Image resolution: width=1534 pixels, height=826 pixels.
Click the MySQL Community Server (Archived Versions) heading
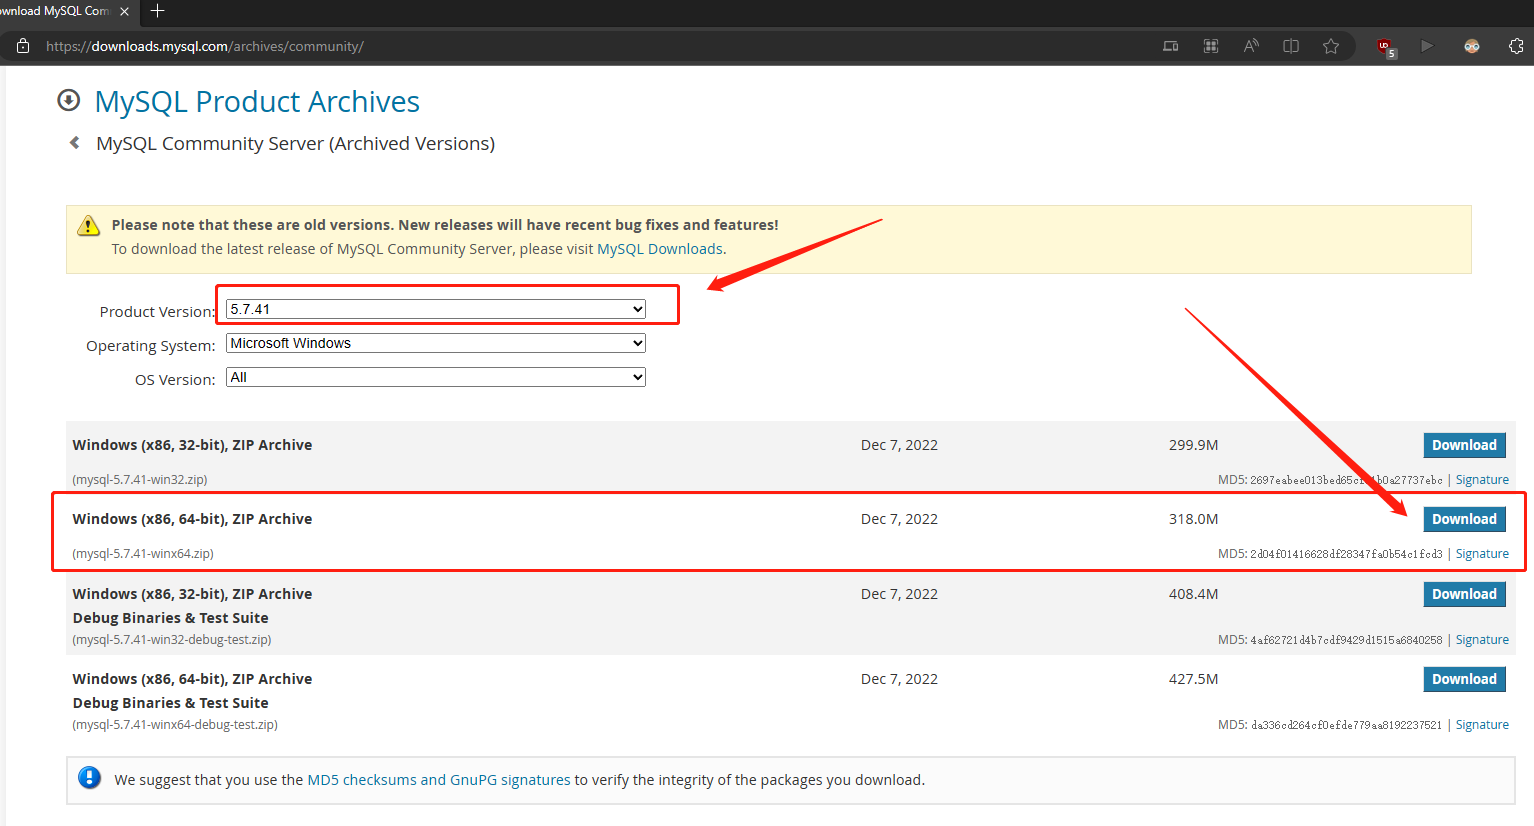coord(295,143)
